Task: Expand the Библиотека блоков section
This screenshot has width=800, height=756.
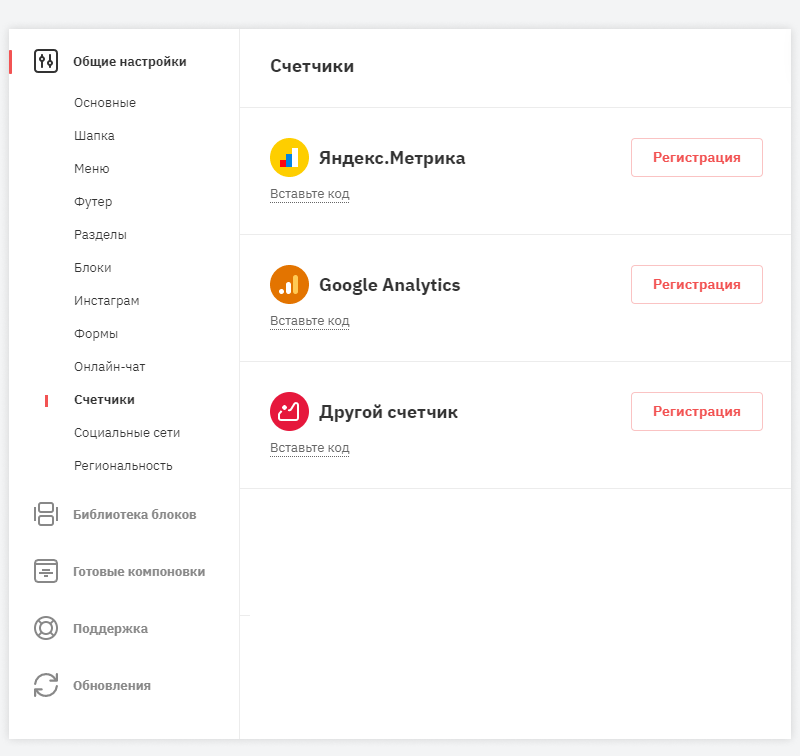Action: (x=134, y=514)
